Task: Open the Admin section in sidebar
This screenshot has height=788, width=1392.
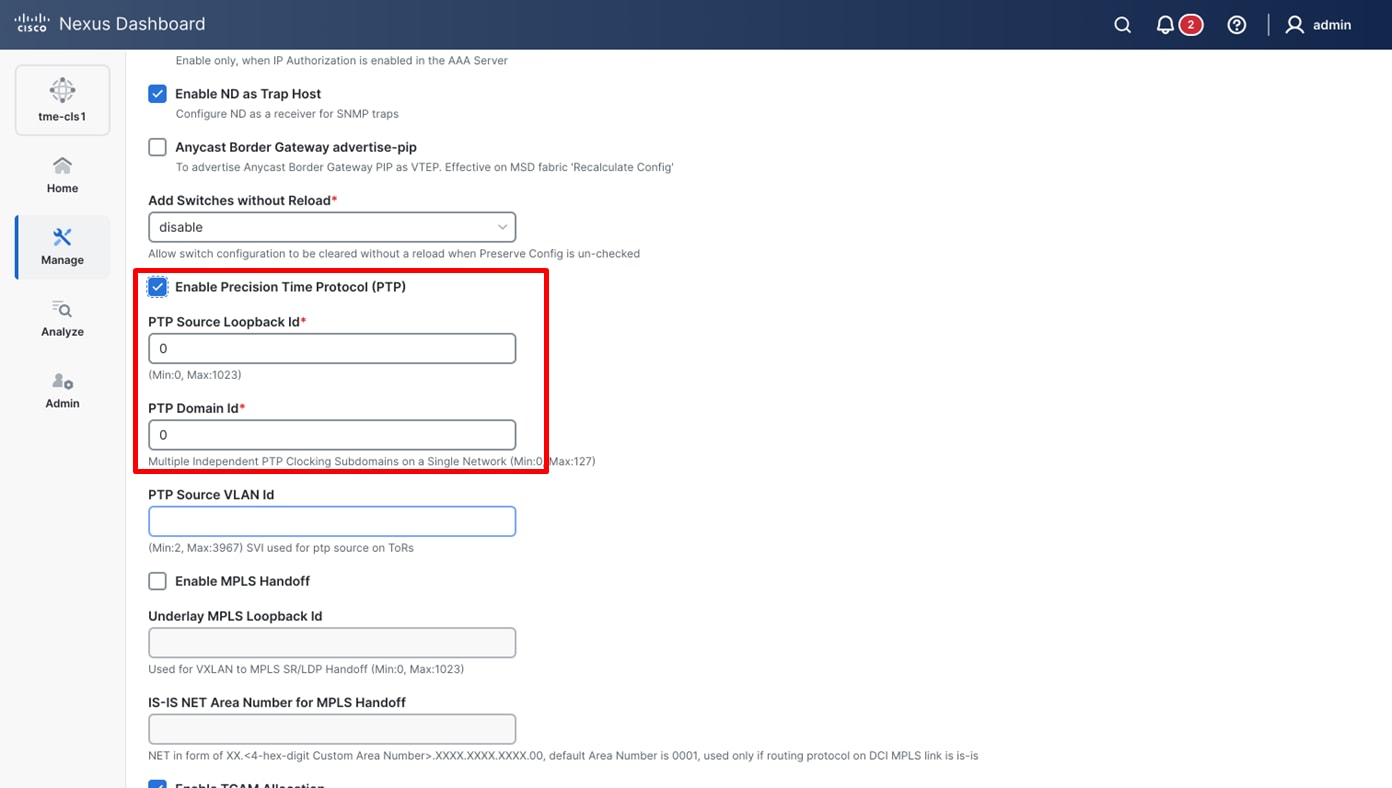Action: (x=62, y=391)
